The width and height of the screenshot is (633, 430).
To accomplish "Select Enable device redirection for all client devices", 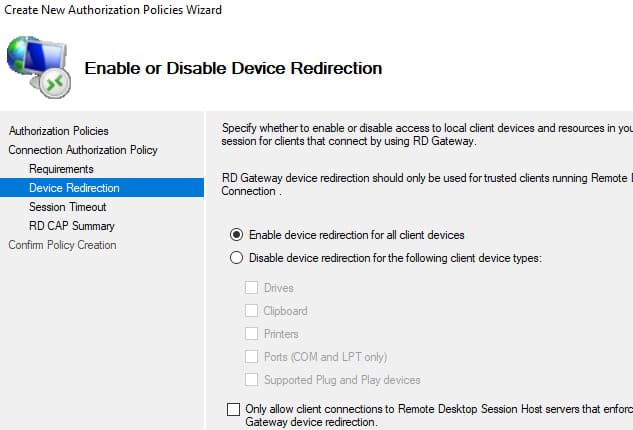I will (x=237, y=235).
